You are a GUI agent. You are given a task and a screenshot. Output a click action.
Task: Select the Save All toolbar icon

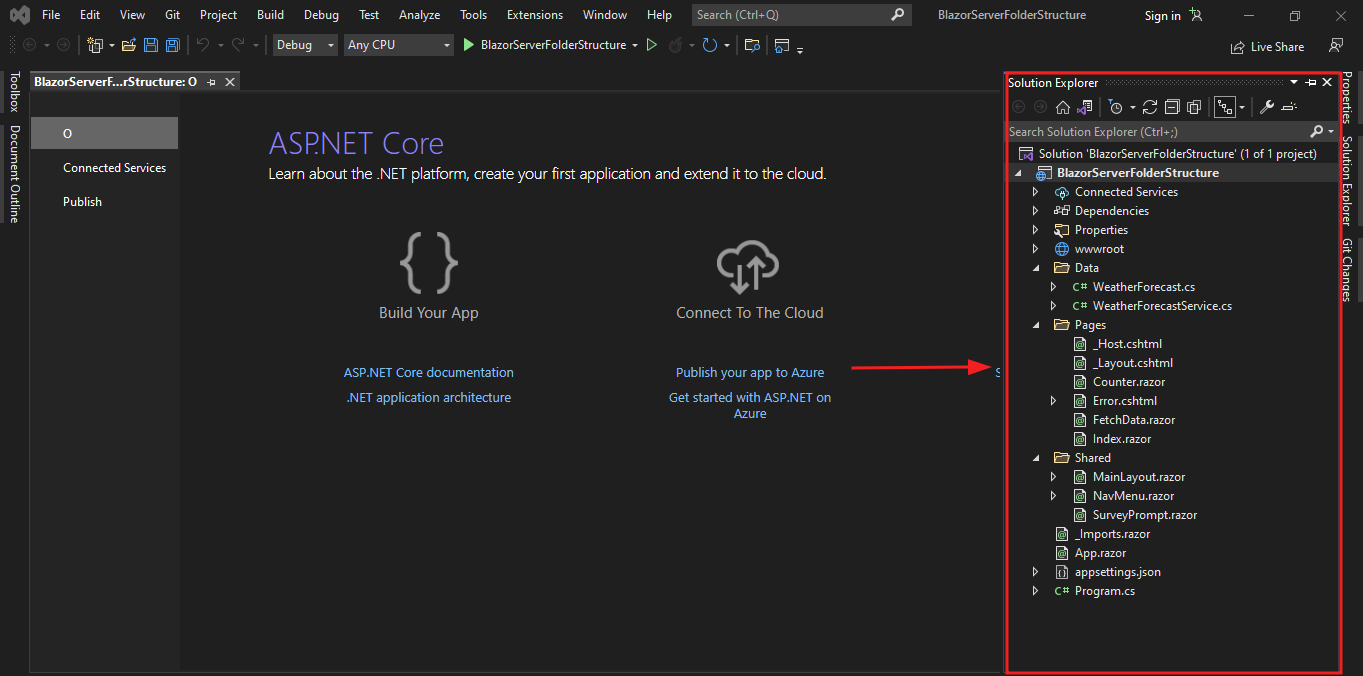click(172, 46)
